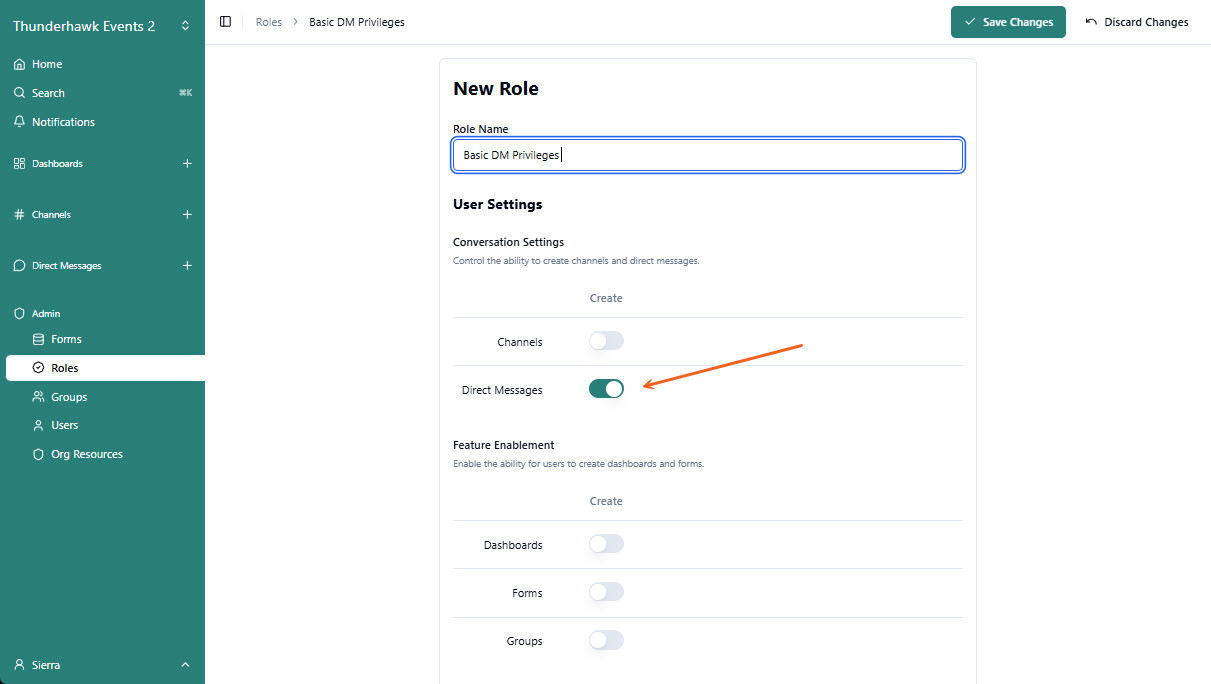Click the User Settings heading
Screen dimensions: 1211x684
pos(498,204)
